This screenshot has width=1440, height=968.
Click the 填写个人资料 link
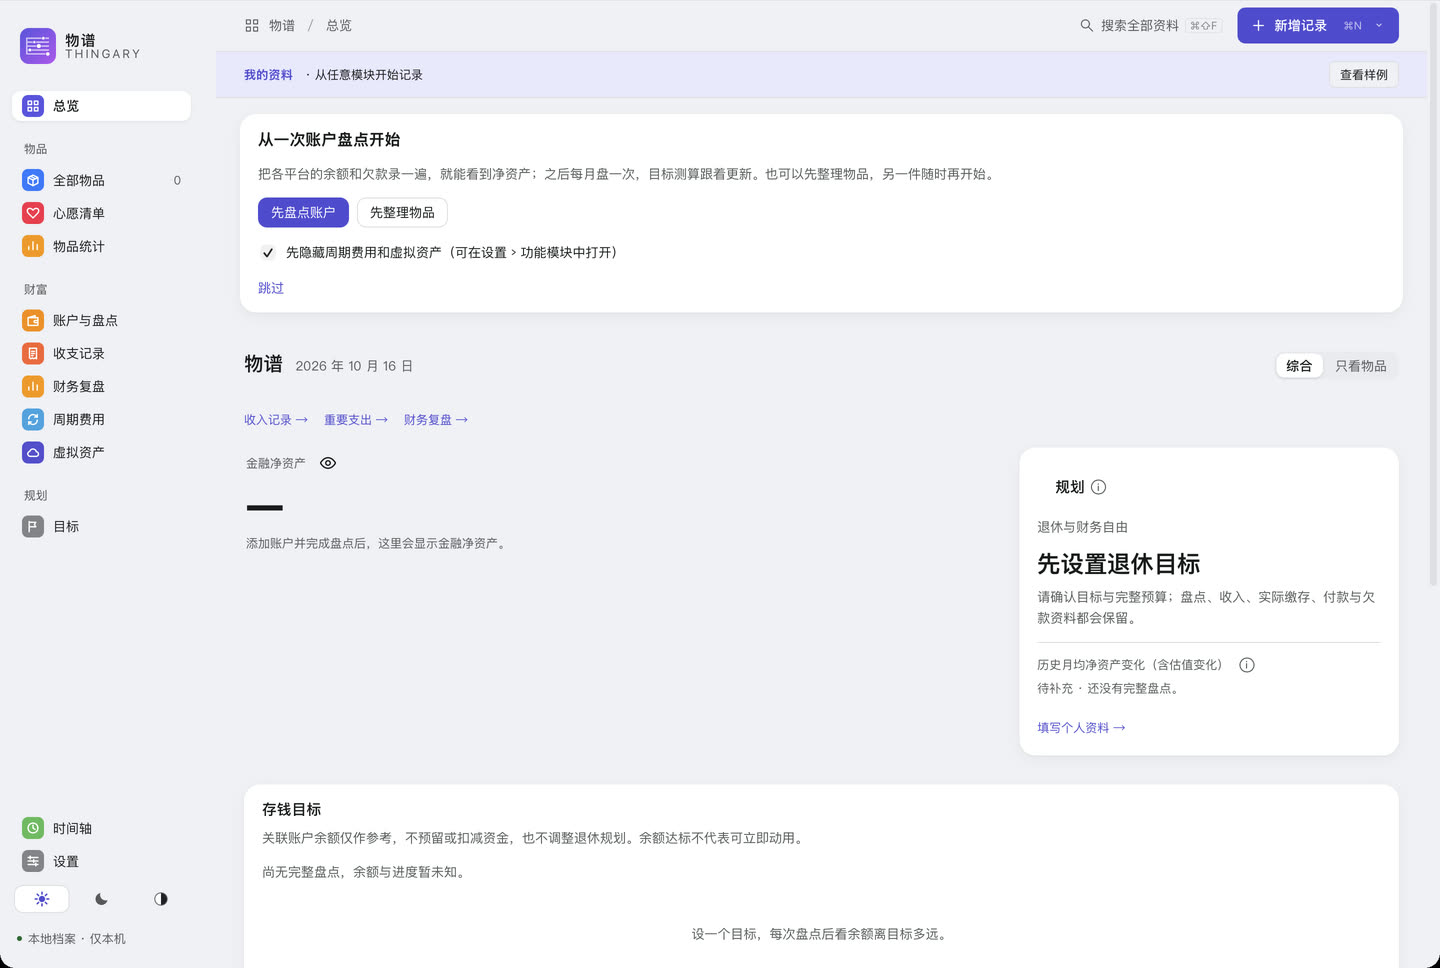(1081, 728)
